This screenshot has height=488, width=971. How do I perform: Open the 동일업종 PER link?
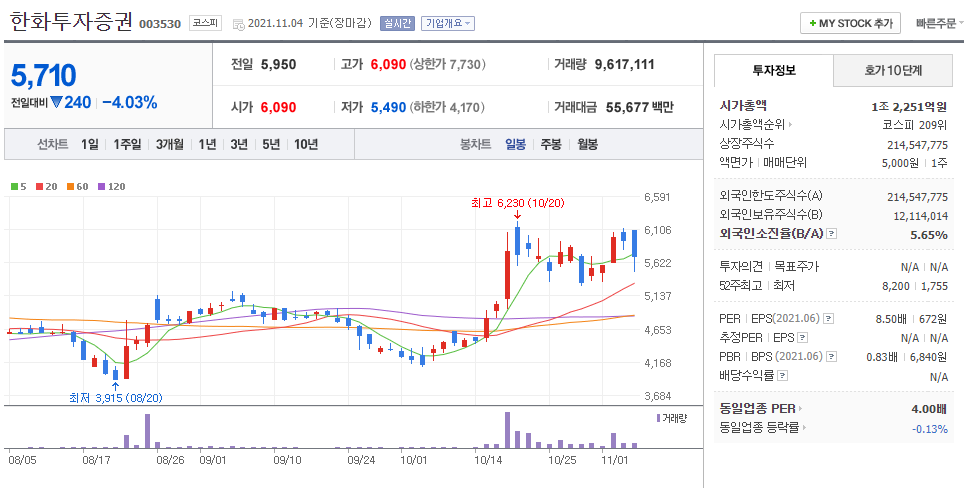click(757, 409)
